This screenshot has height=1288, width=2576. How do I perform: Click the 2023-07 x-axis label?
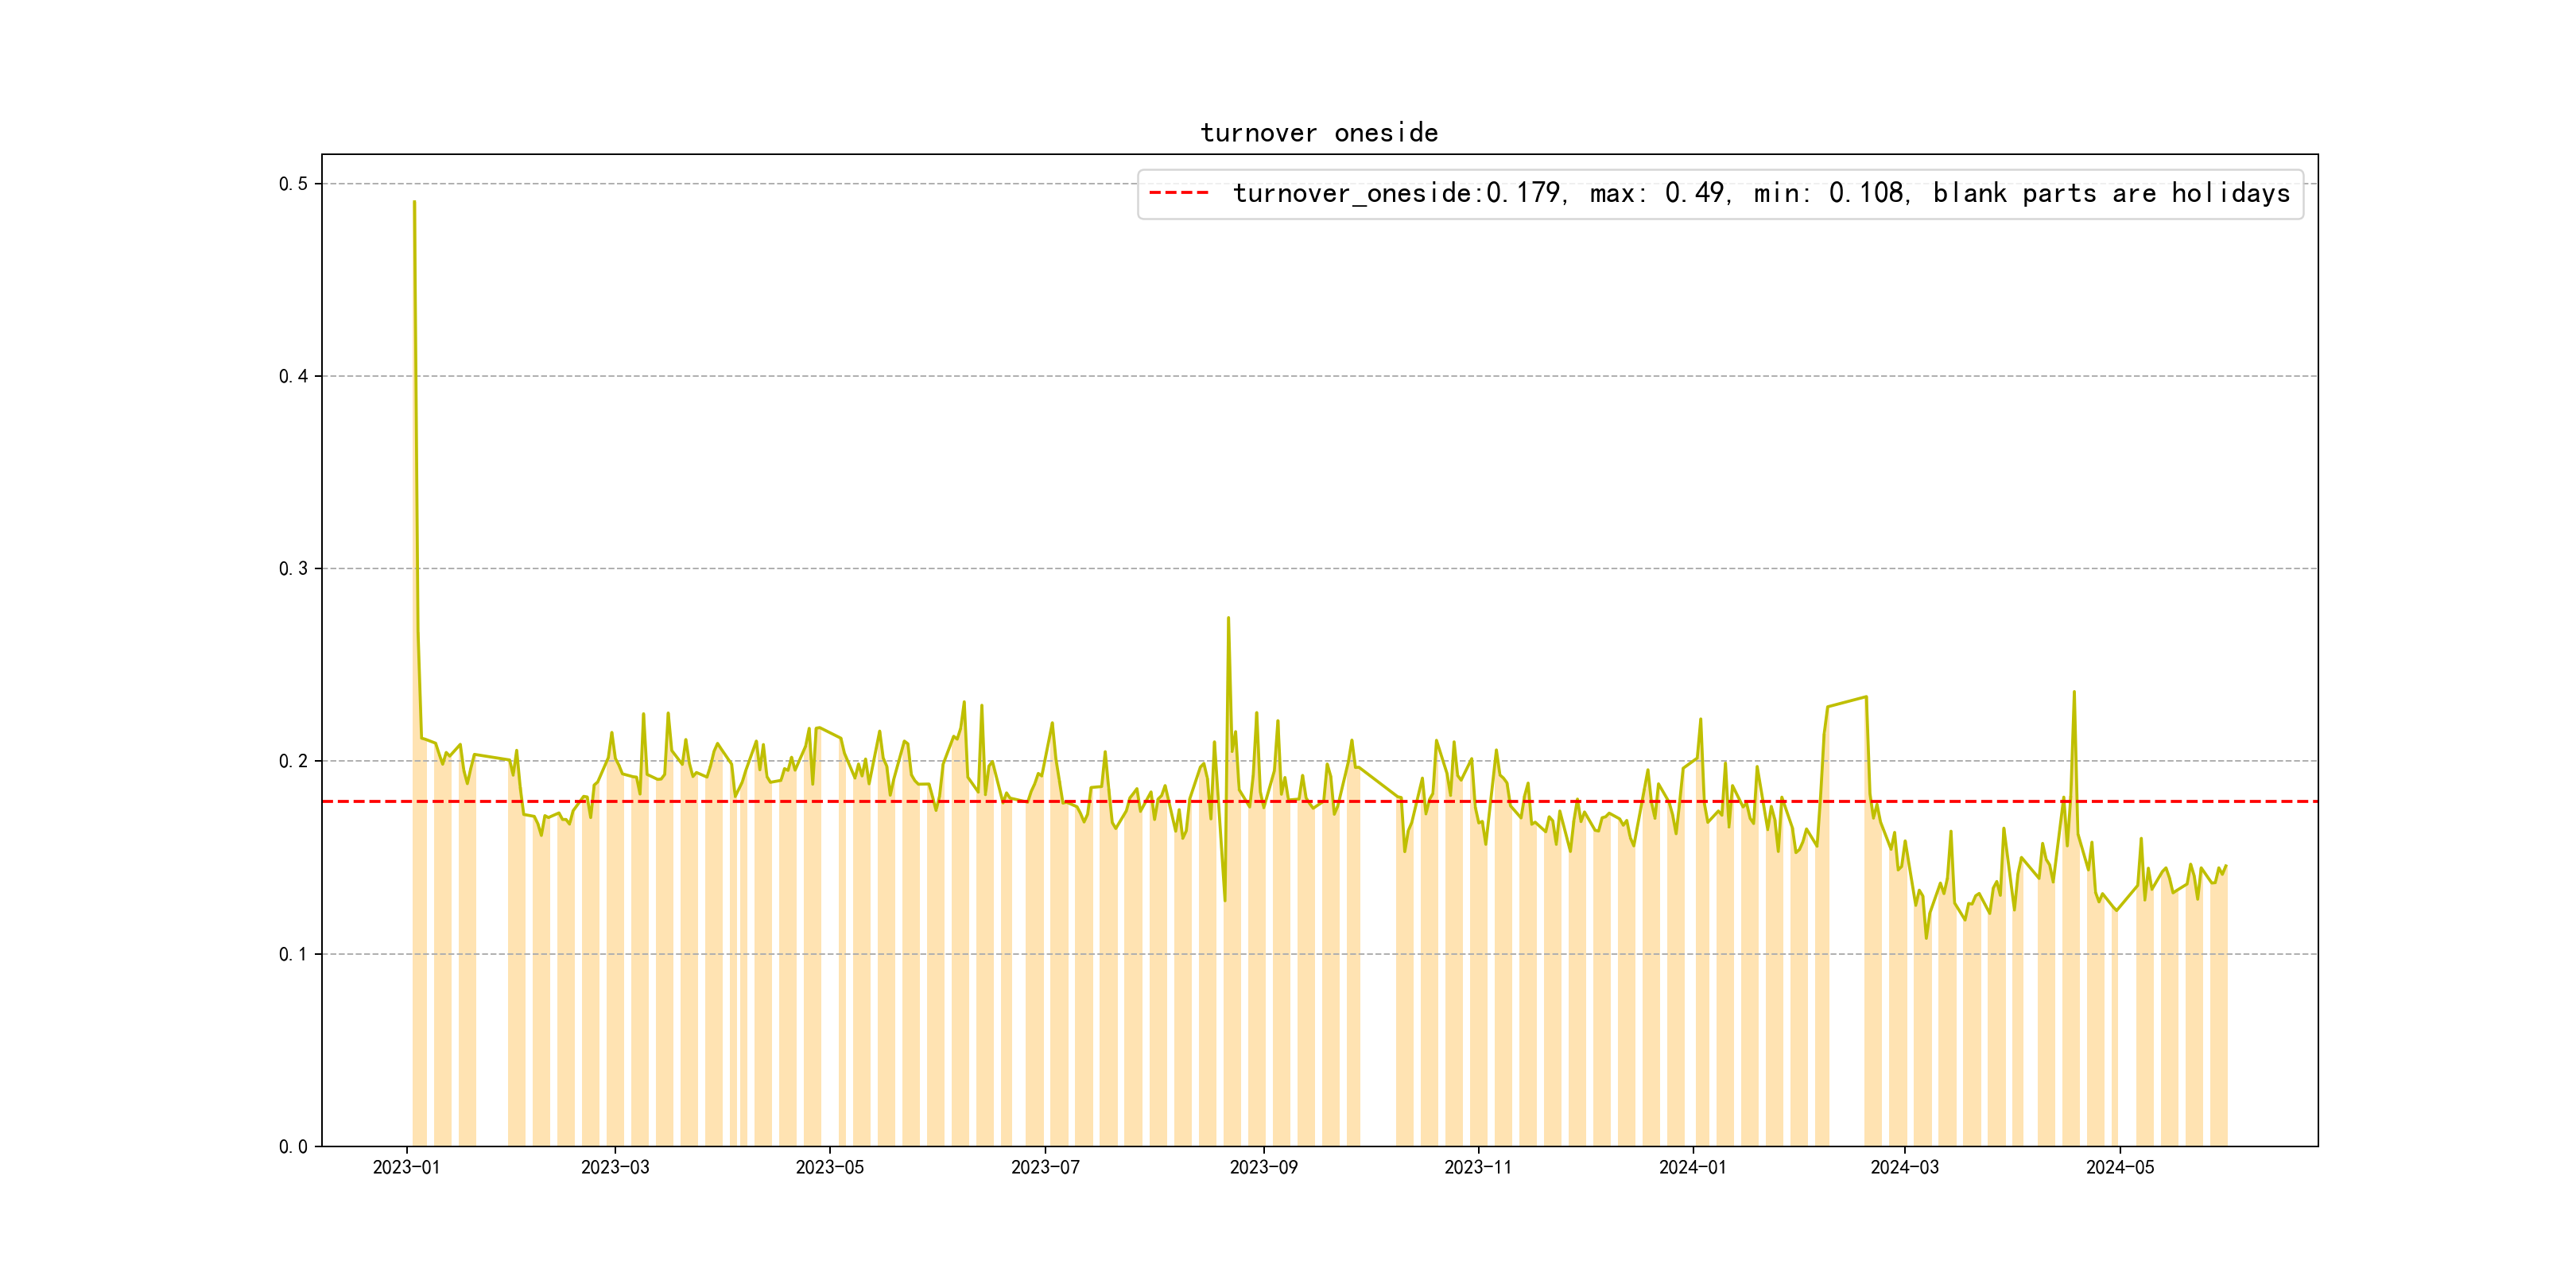pos(1045,1167)
